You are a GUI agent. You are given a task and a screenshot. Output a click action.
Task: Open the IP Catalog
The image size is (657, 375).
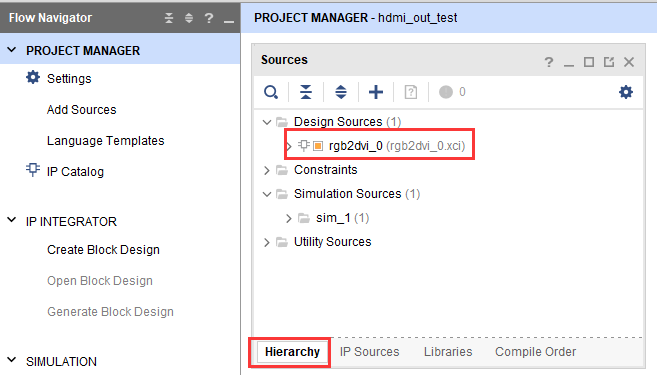click(75, 172)
